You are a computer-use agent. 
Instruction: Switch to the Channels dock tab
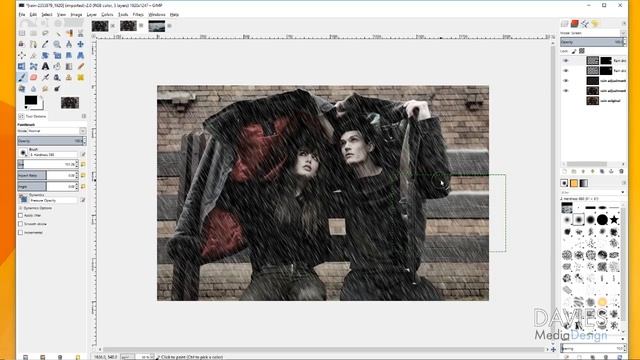pyautogui.click(x=575, y=24)
